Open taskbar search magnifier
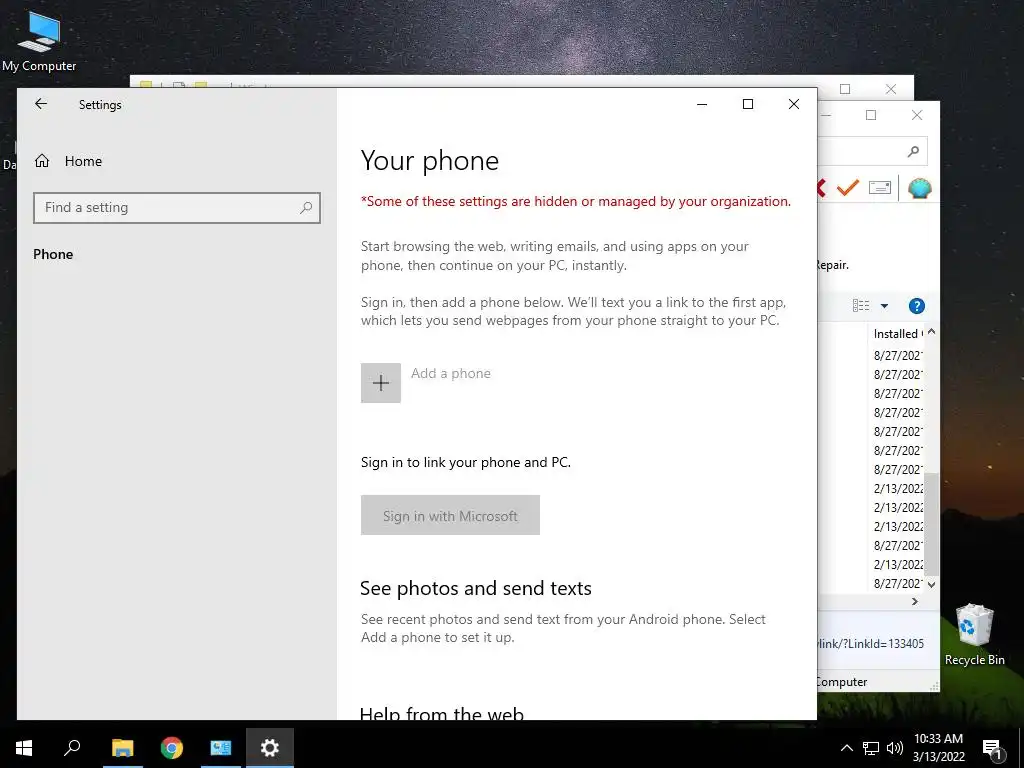Screen dimensions: 1024x768 click(x=72, y=748)
